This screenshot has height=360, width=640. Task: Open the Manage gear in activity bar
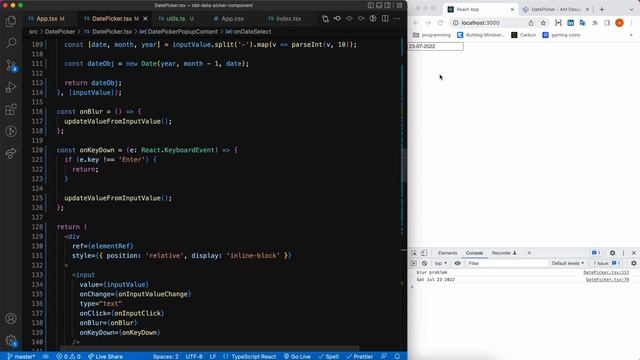[x=11, y=340]
